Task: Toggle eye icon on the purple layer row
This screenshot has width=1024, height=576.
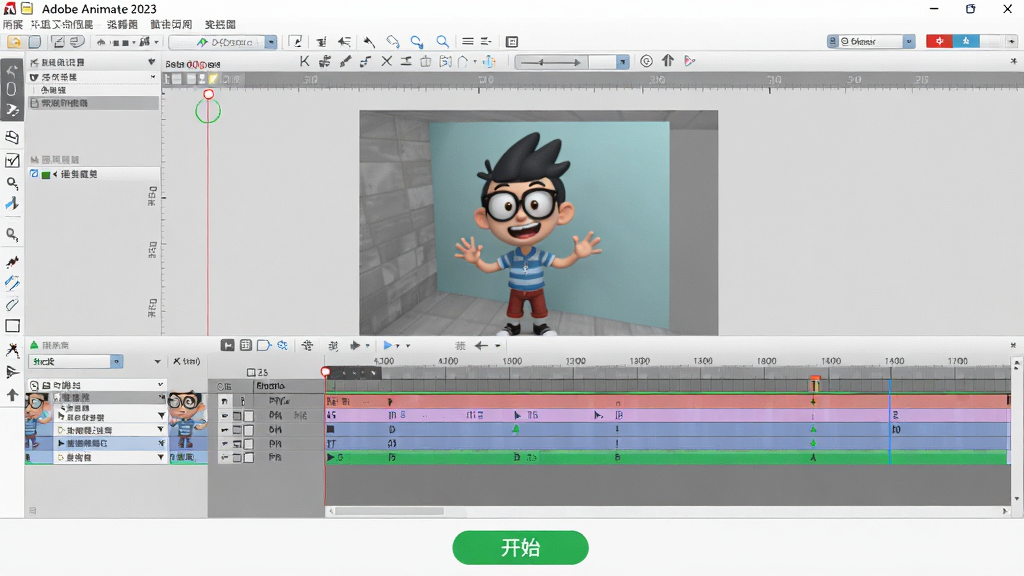Action: click(225, 415)
